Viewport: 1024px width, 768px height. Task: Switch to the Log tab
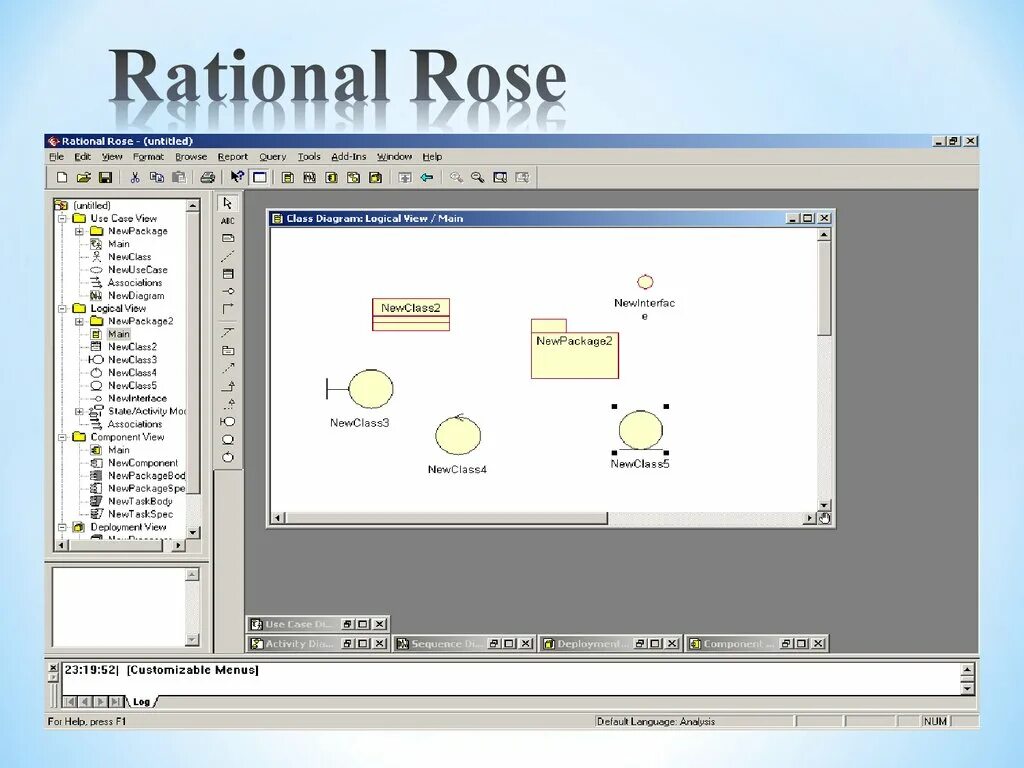(x=141, y=702)
